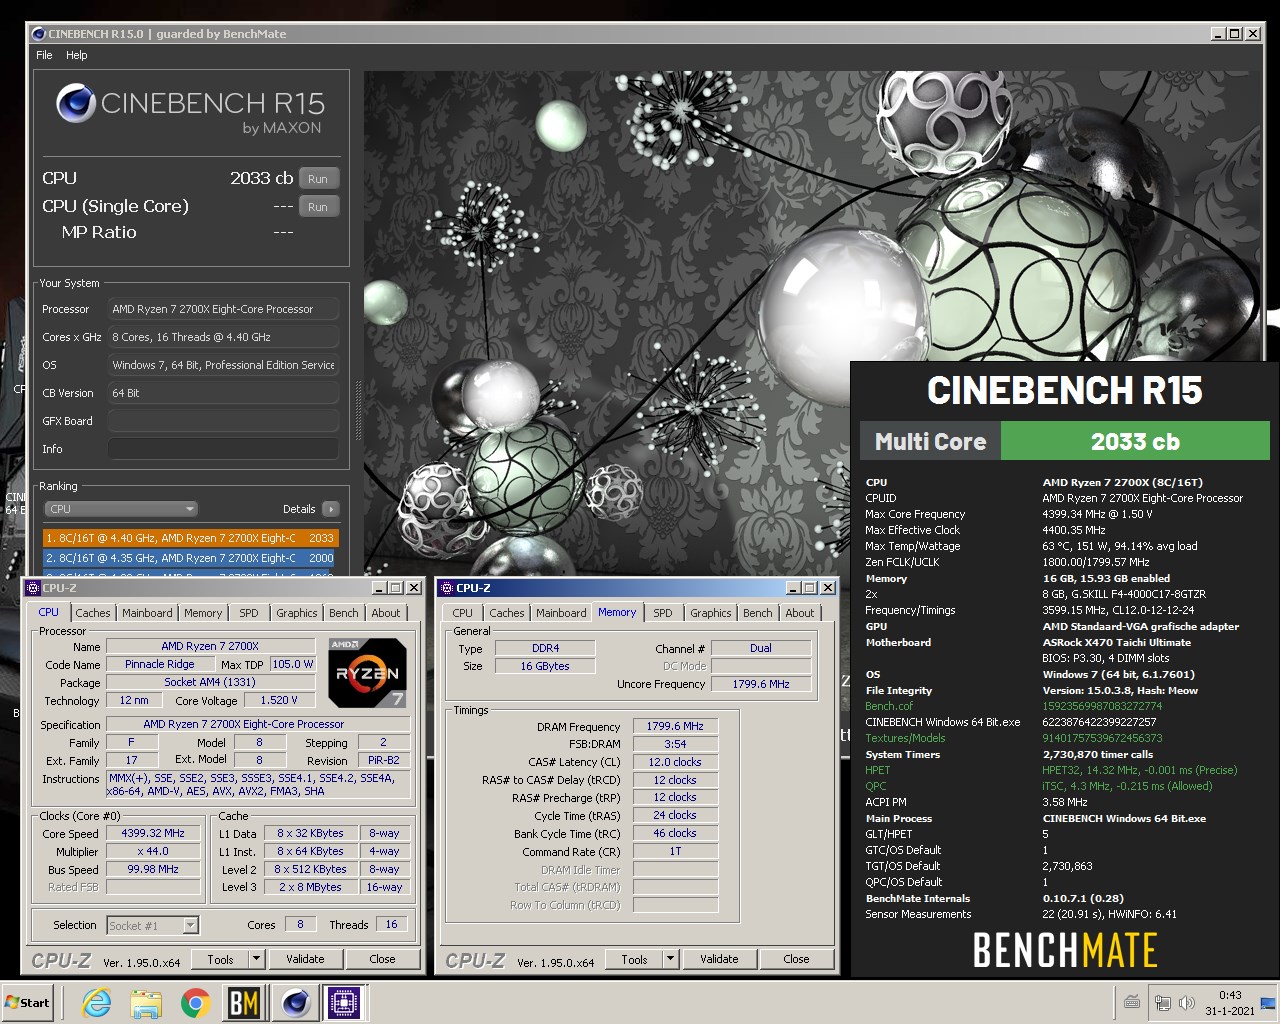The height and width of the screenshot is (1024, 1280).
Task: Open Graphics tab in left CPU-Z
Action: 297,613
